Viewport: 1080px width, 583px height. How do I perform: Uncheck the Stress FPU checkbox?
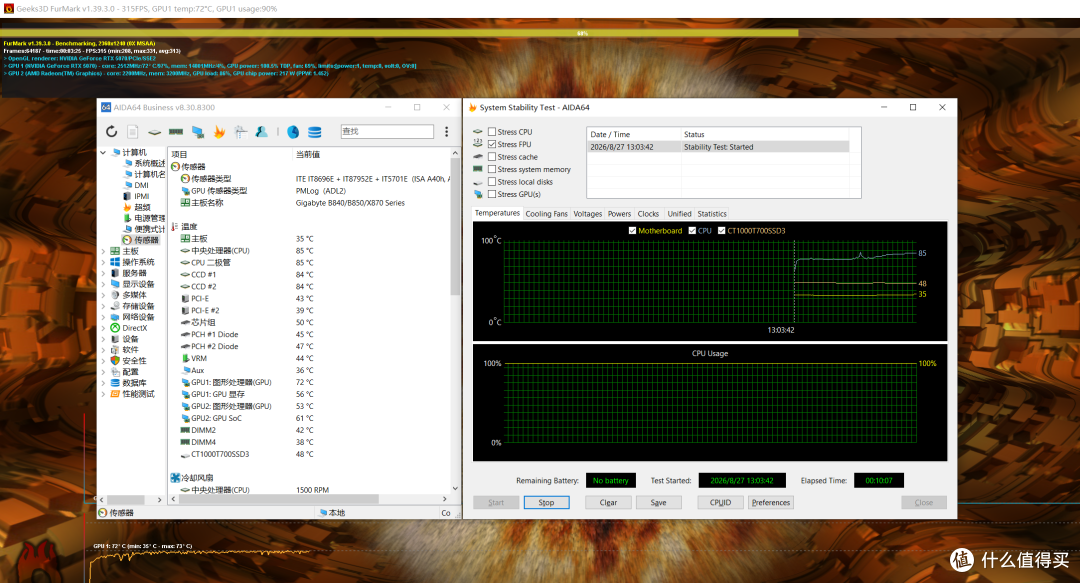pos(492,144)
